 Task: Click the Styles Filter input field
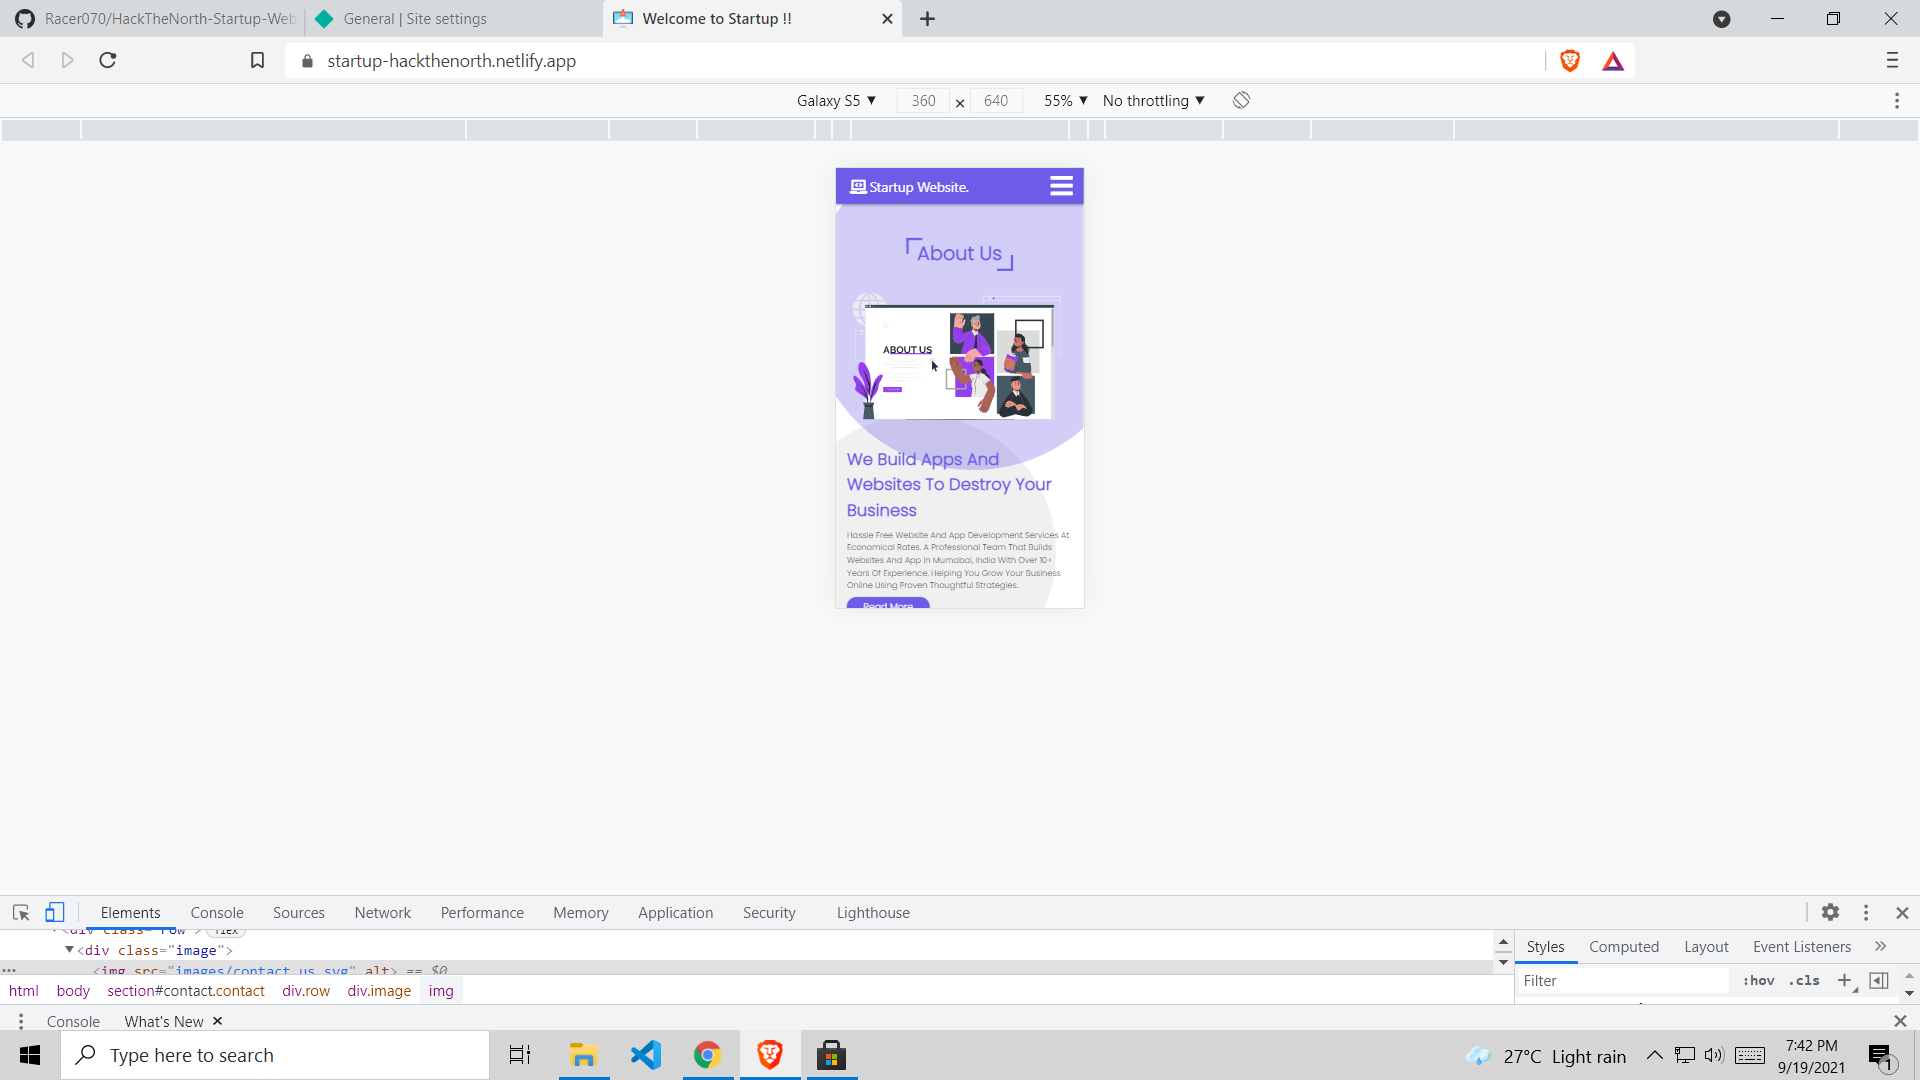(x=1625, y=981)
